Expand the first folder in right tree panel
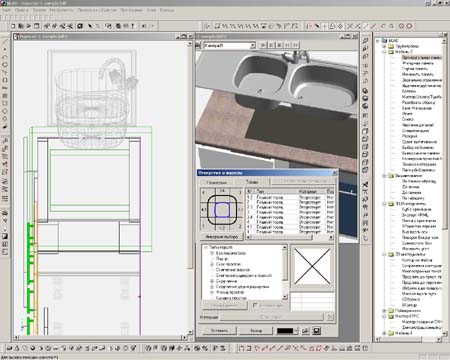The height and width of the screenshot is (360, 450). (x=384, y=46)
